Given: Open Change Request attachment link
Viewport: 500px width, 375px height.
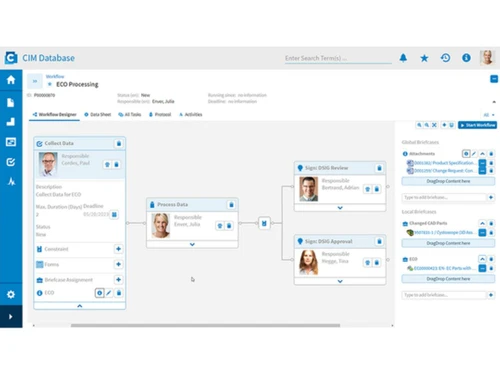Looking at the screenshot, I should 444,171.
